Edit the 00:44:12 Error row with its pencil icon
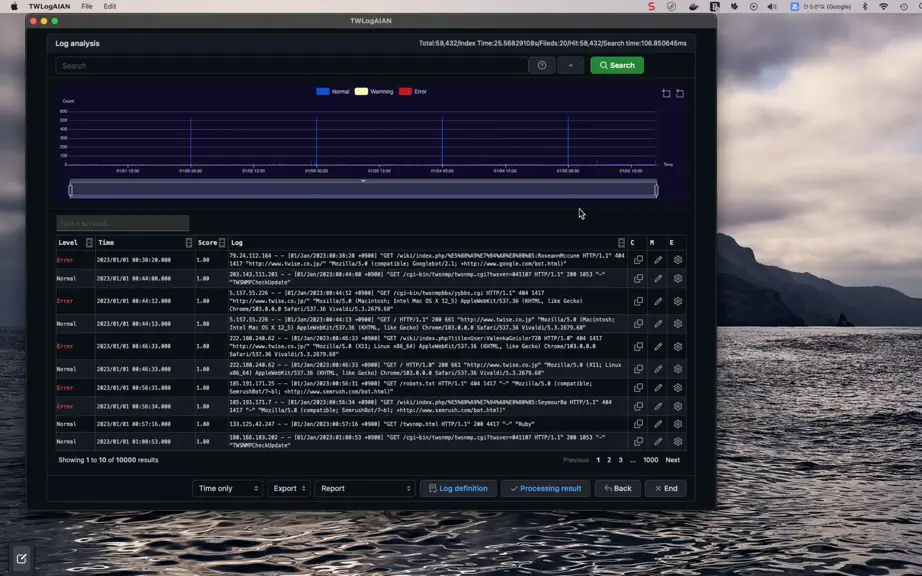 (x=658, y=301)
